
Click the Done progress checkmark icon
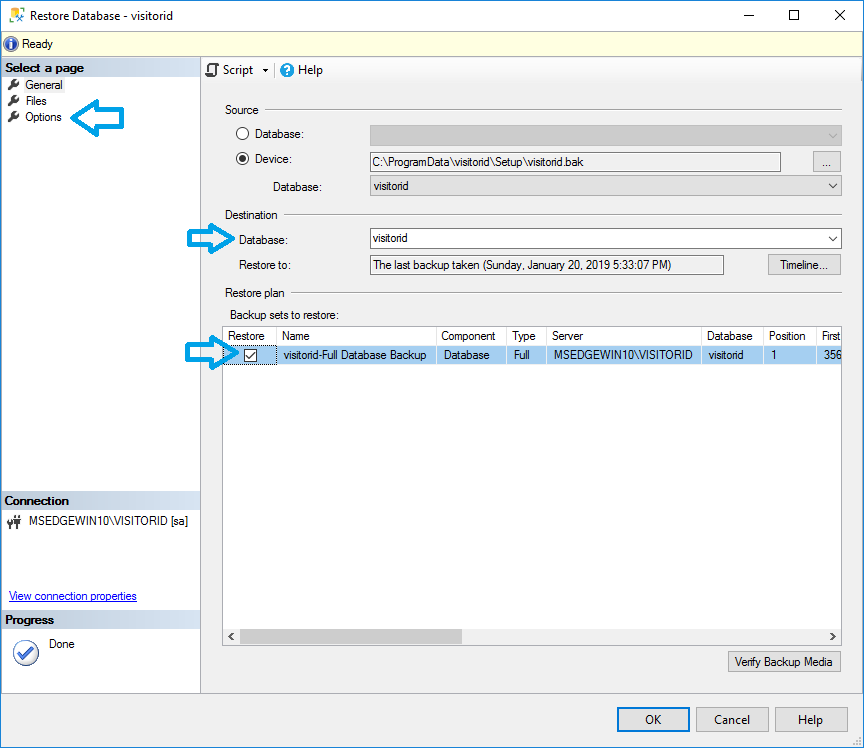coord(26,652)
